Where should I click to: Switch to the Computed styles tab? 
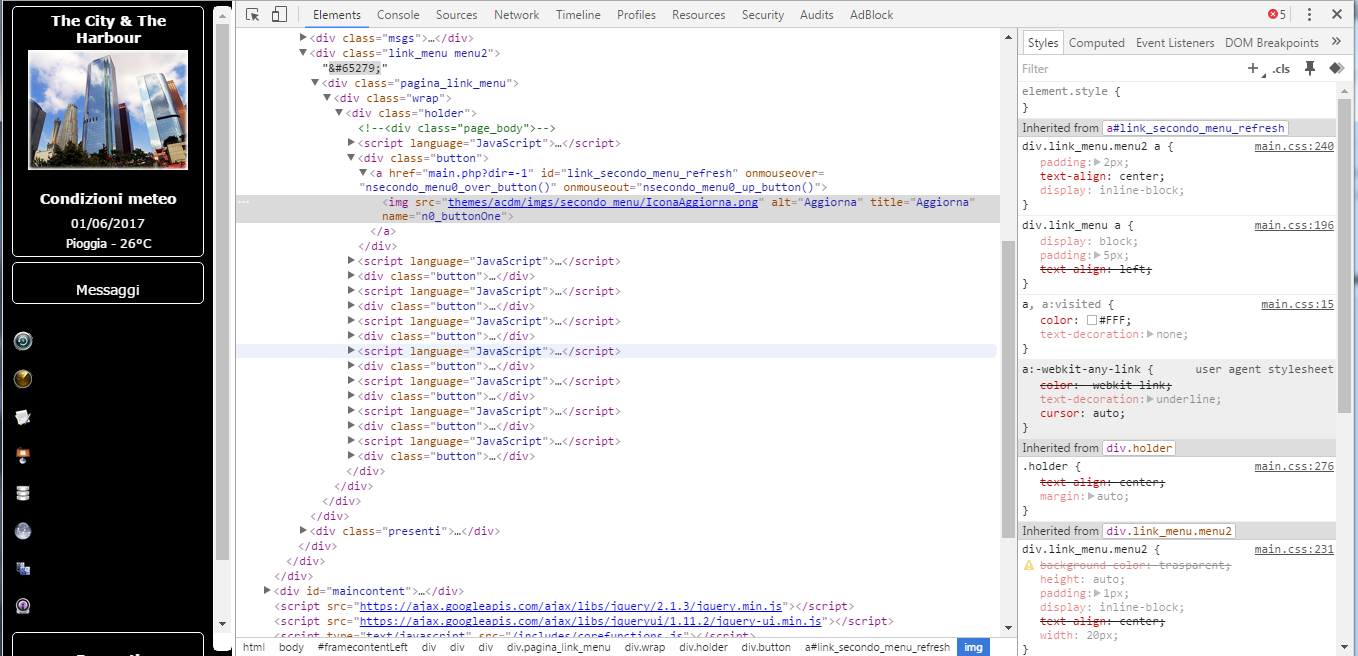1097,42
